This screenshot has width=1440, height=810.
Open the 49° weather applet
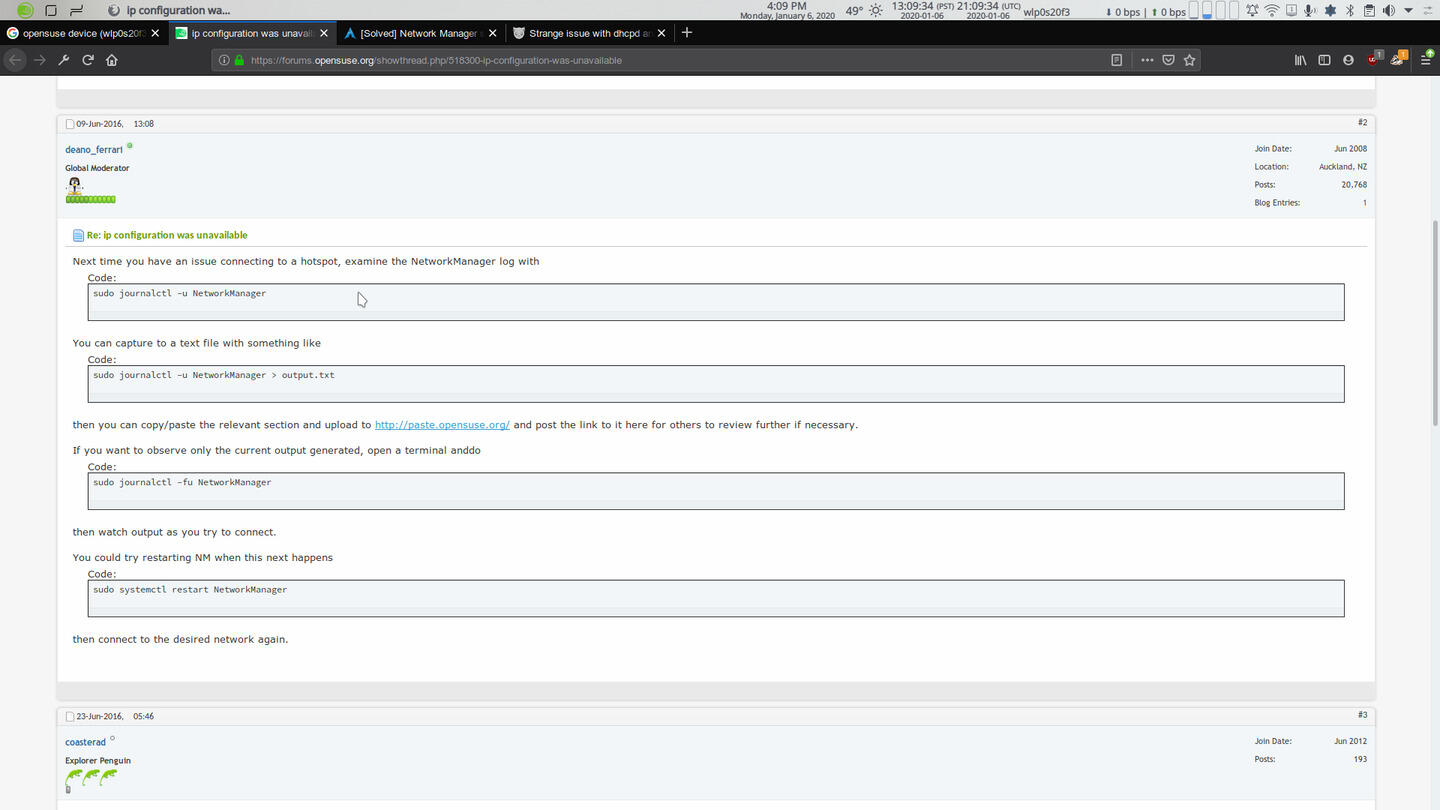(864, 10)
